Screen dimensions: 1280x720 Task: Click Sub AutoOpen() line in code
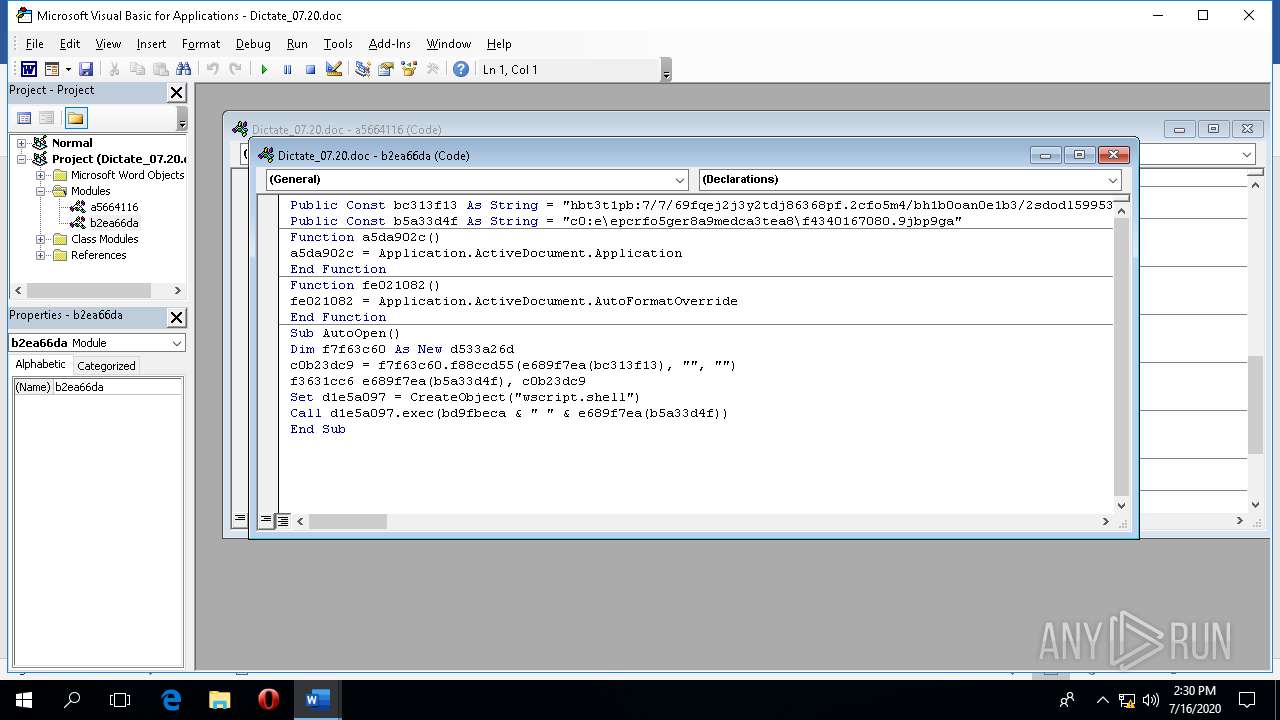tap(345, 333)
